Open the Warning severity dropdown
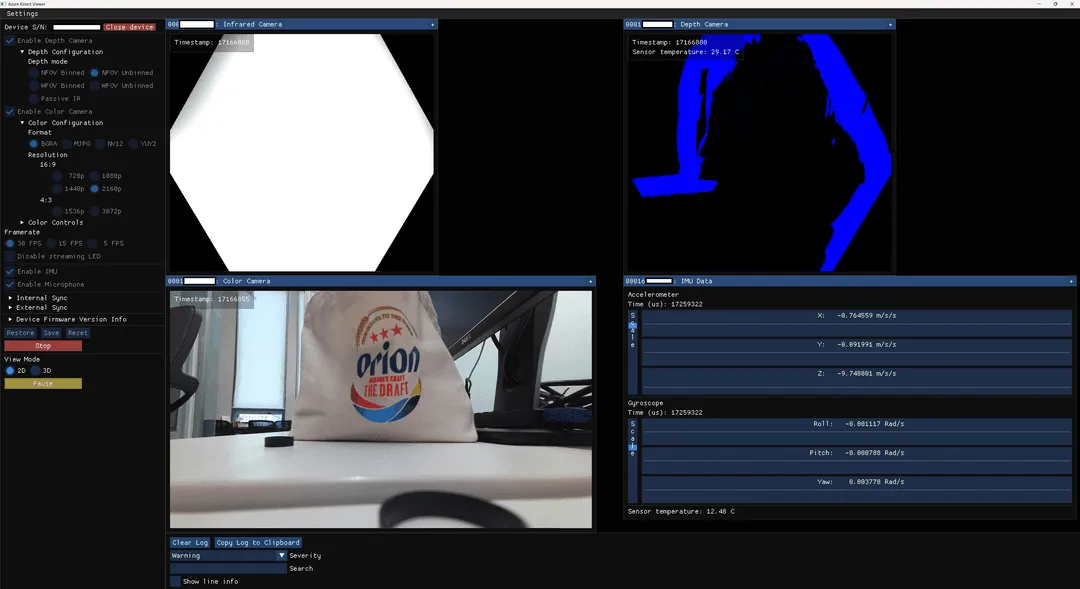 point(228,555)
